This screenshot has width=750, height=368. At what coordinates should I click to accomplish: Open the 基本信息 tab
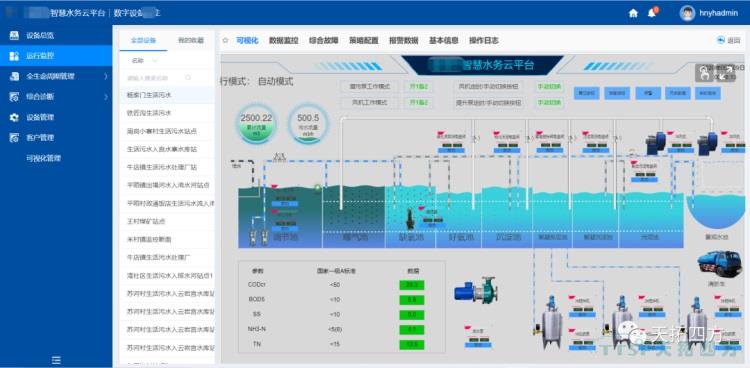point(444,41)
